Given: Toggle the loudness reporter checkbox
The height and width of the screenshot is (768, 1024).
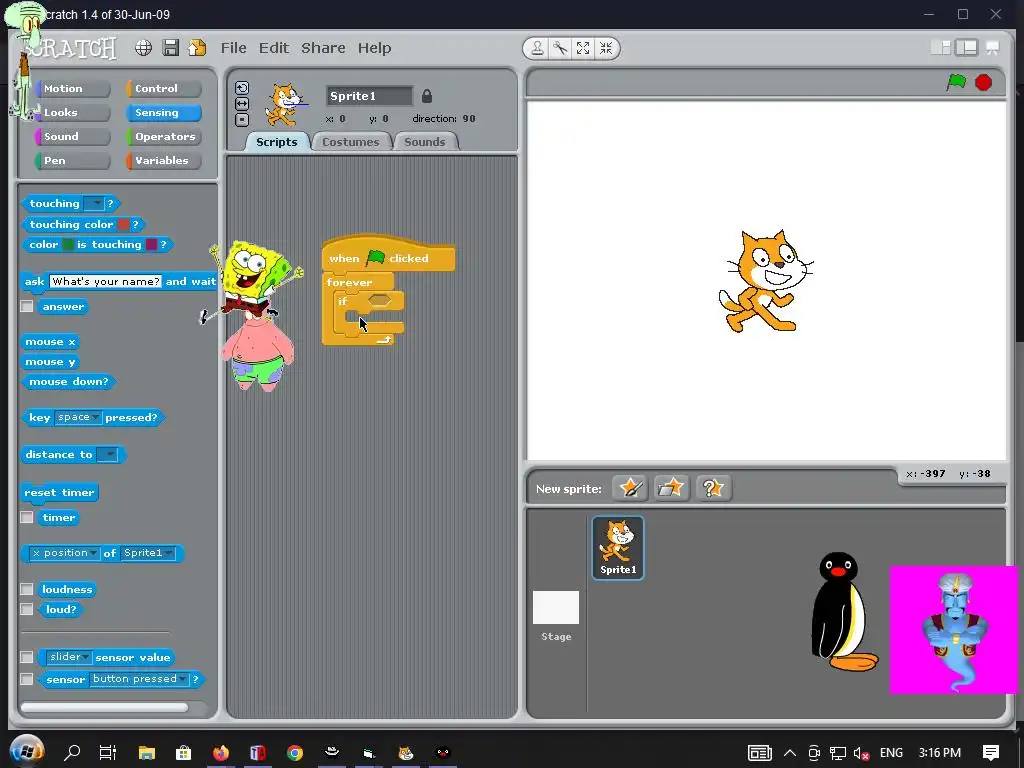Looking at the screenshot, I should (27, 589).
